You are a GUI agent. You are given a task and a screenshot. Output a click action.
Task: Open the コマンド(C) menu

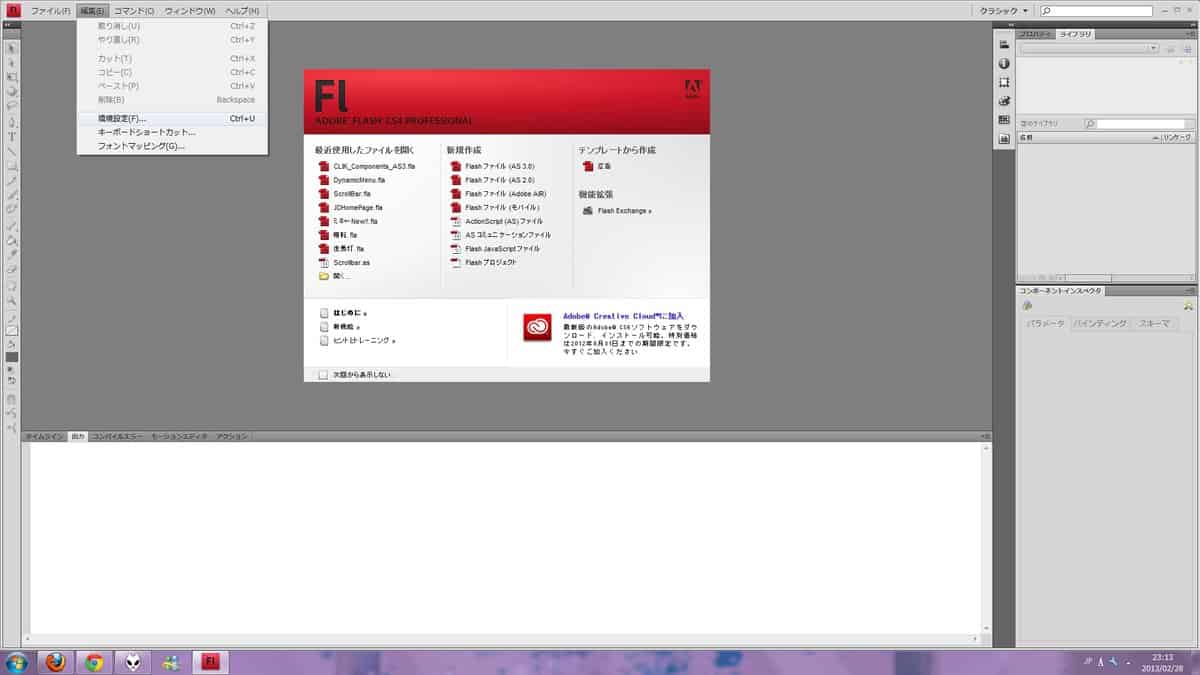(x=134, y=10)
